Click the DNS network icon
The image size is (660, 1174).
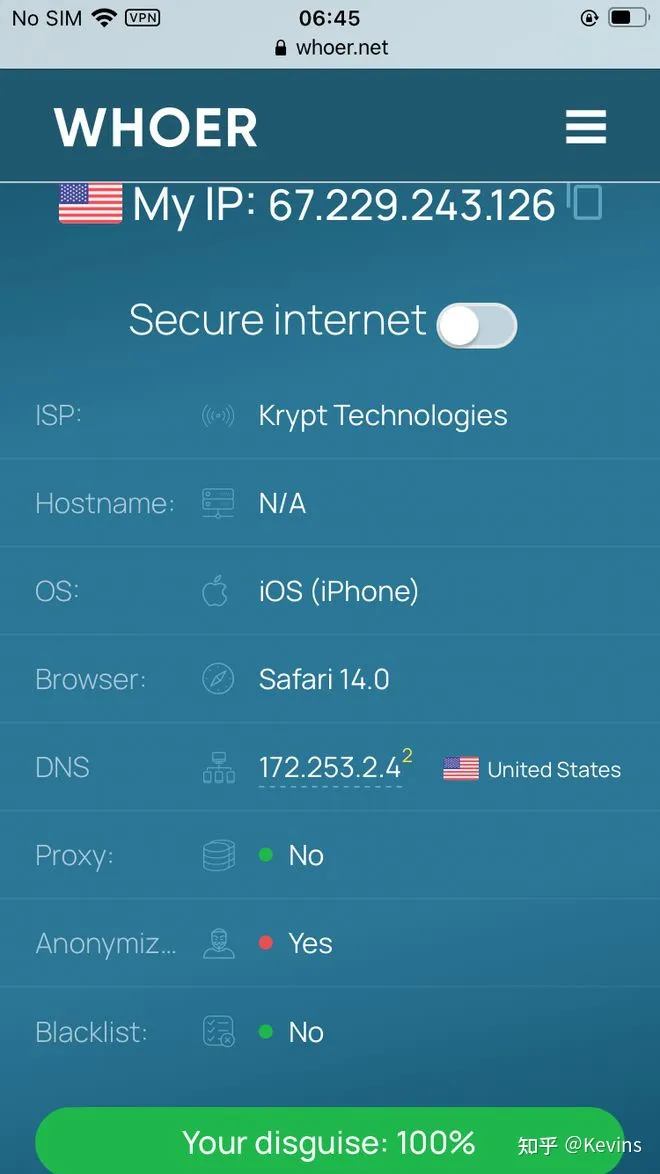(x=218, y=768)
